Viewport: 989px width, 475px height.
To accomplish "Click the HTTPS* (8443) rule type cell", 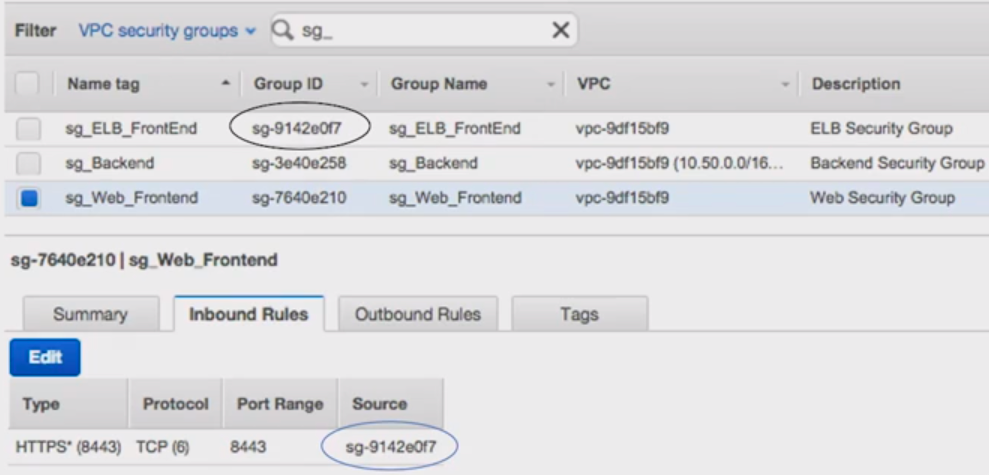I will [x=68, y=447].
